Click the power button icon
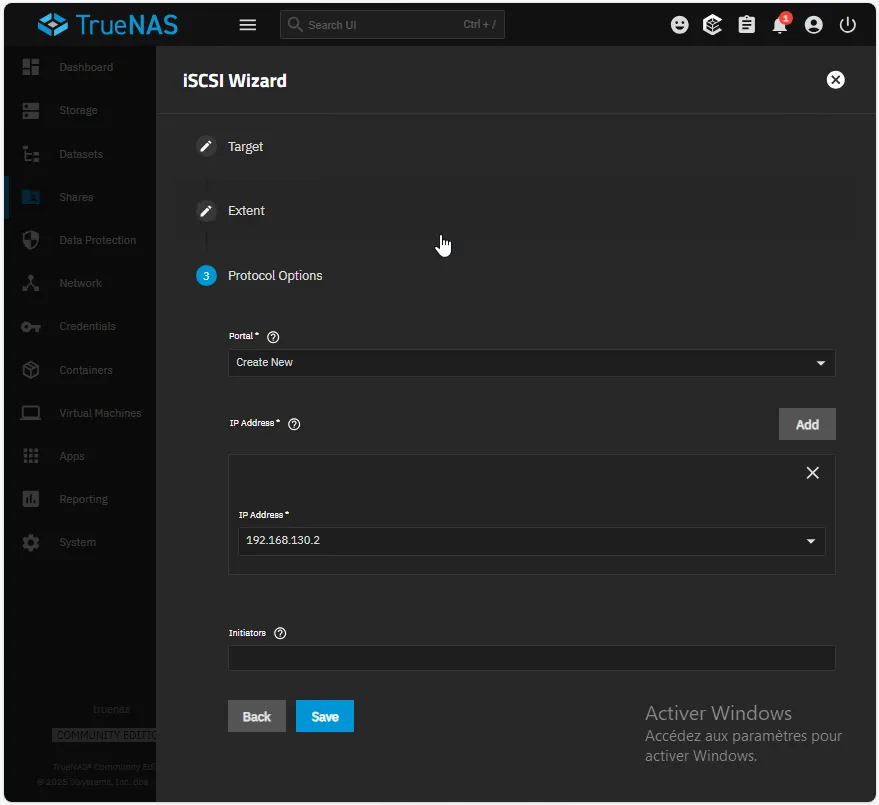This screenshot has height=805, width=879. tap(848, 25)
